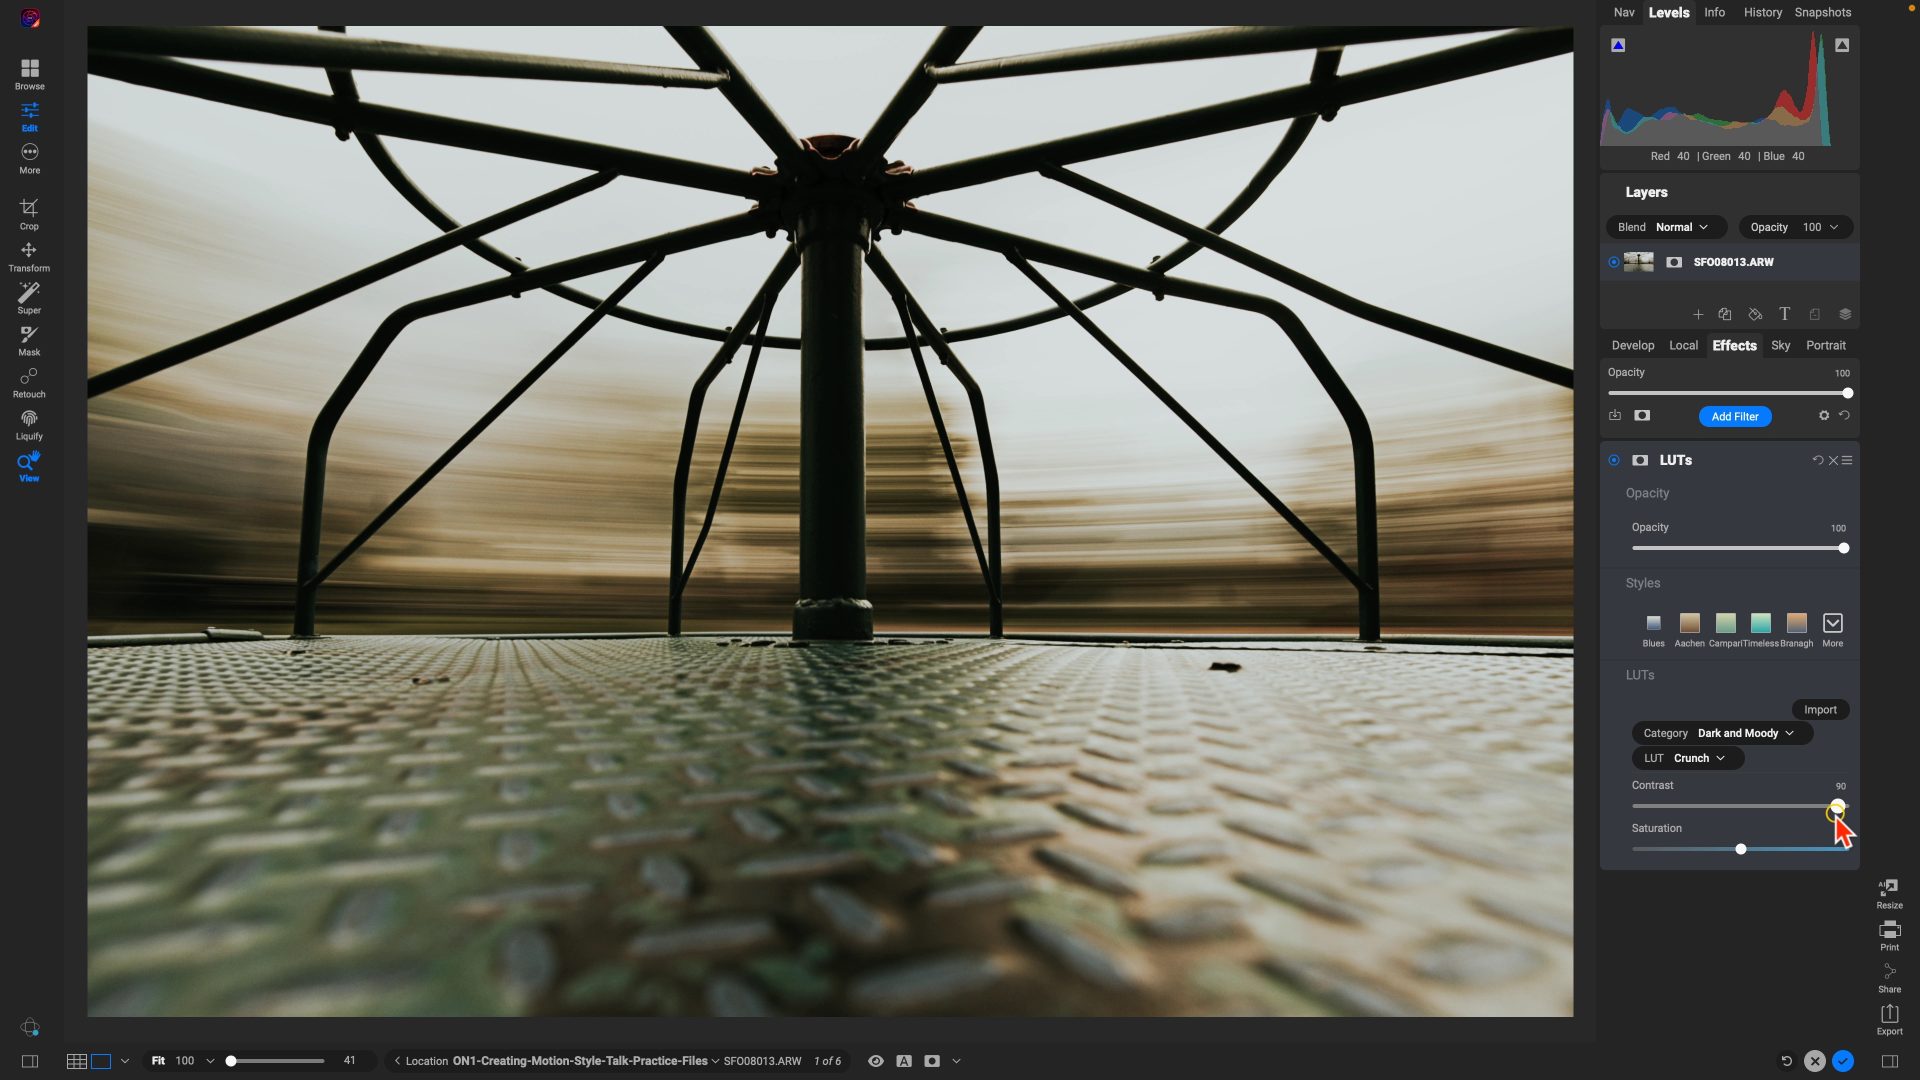
Task: Select the Transform tool
Action: click(29, 257)
